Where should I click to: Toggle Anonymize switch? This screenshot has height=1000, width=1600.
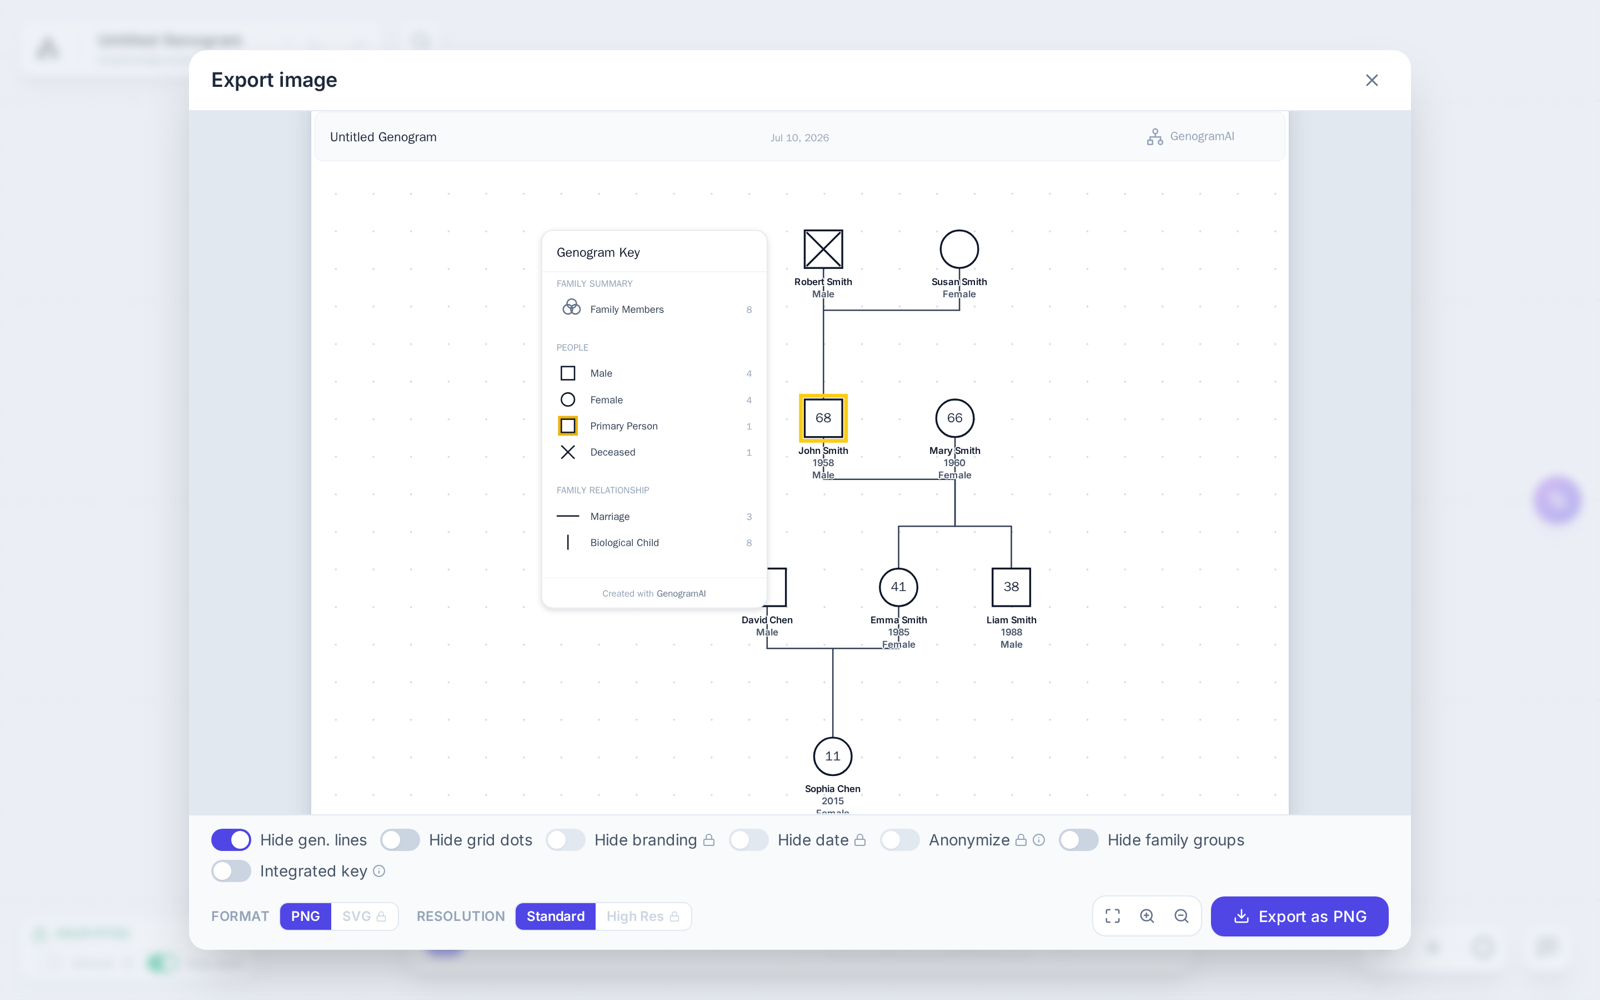pyautogui.click(x=900, y=840)
